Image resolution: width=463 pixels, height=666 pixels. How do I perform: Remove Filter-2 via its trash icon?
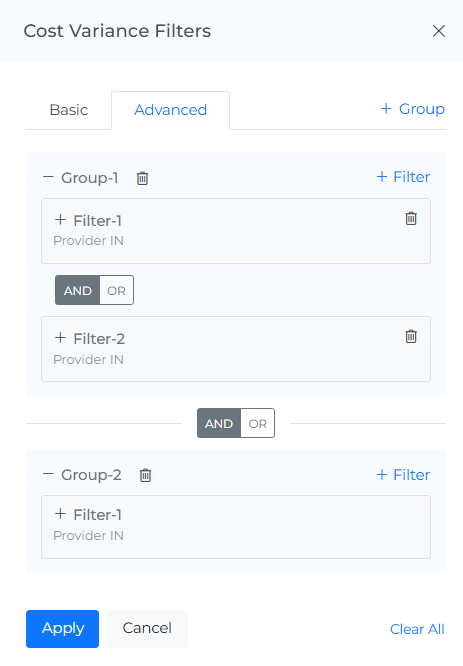(411, 336)
